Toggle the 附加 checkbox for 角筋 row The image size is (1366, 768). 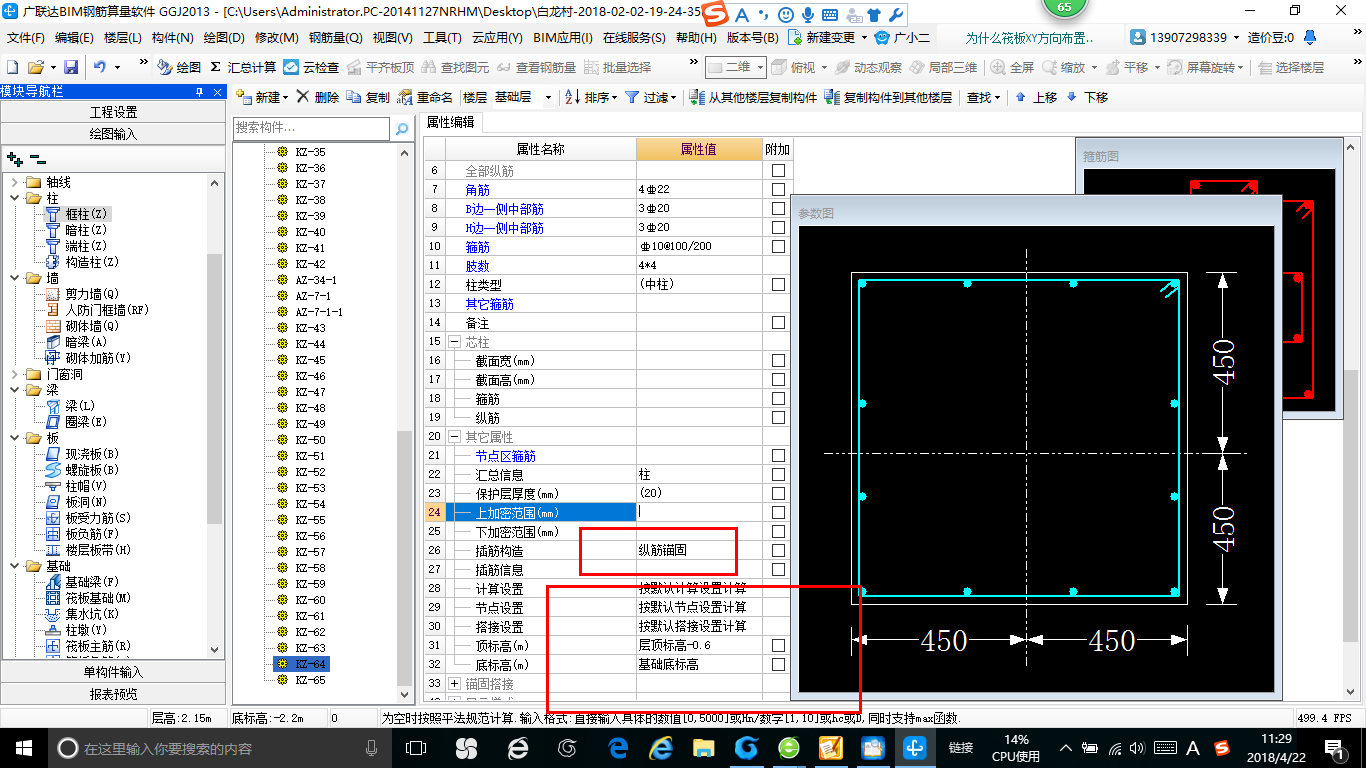click(x=778, y=189)
